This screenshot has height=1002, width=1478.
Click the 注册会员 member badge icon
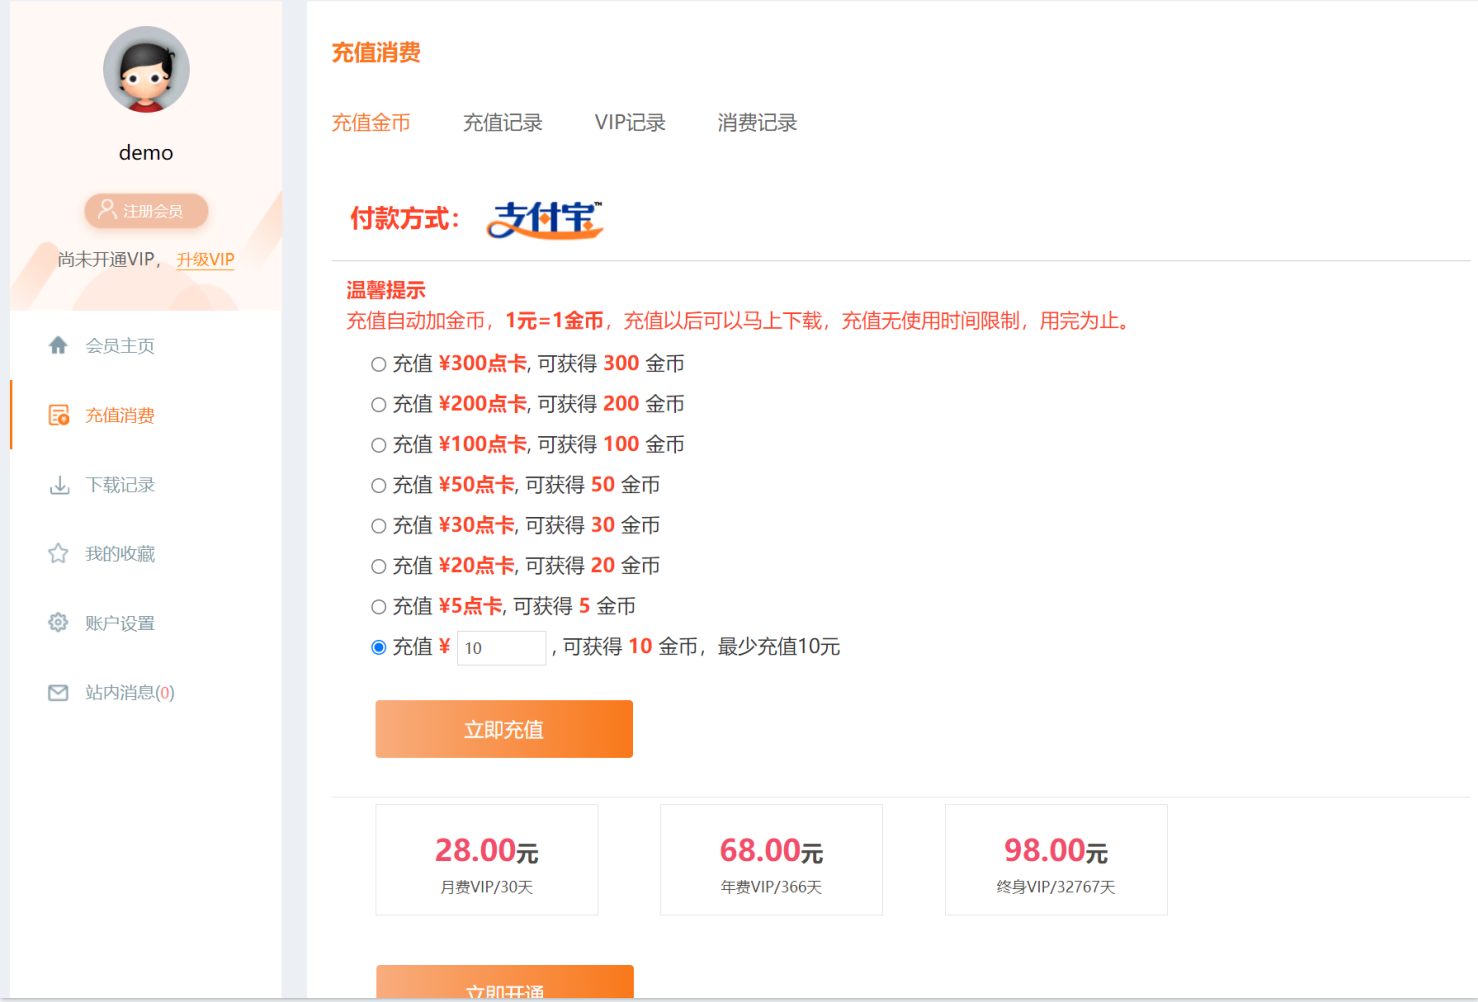pos(109,210)
